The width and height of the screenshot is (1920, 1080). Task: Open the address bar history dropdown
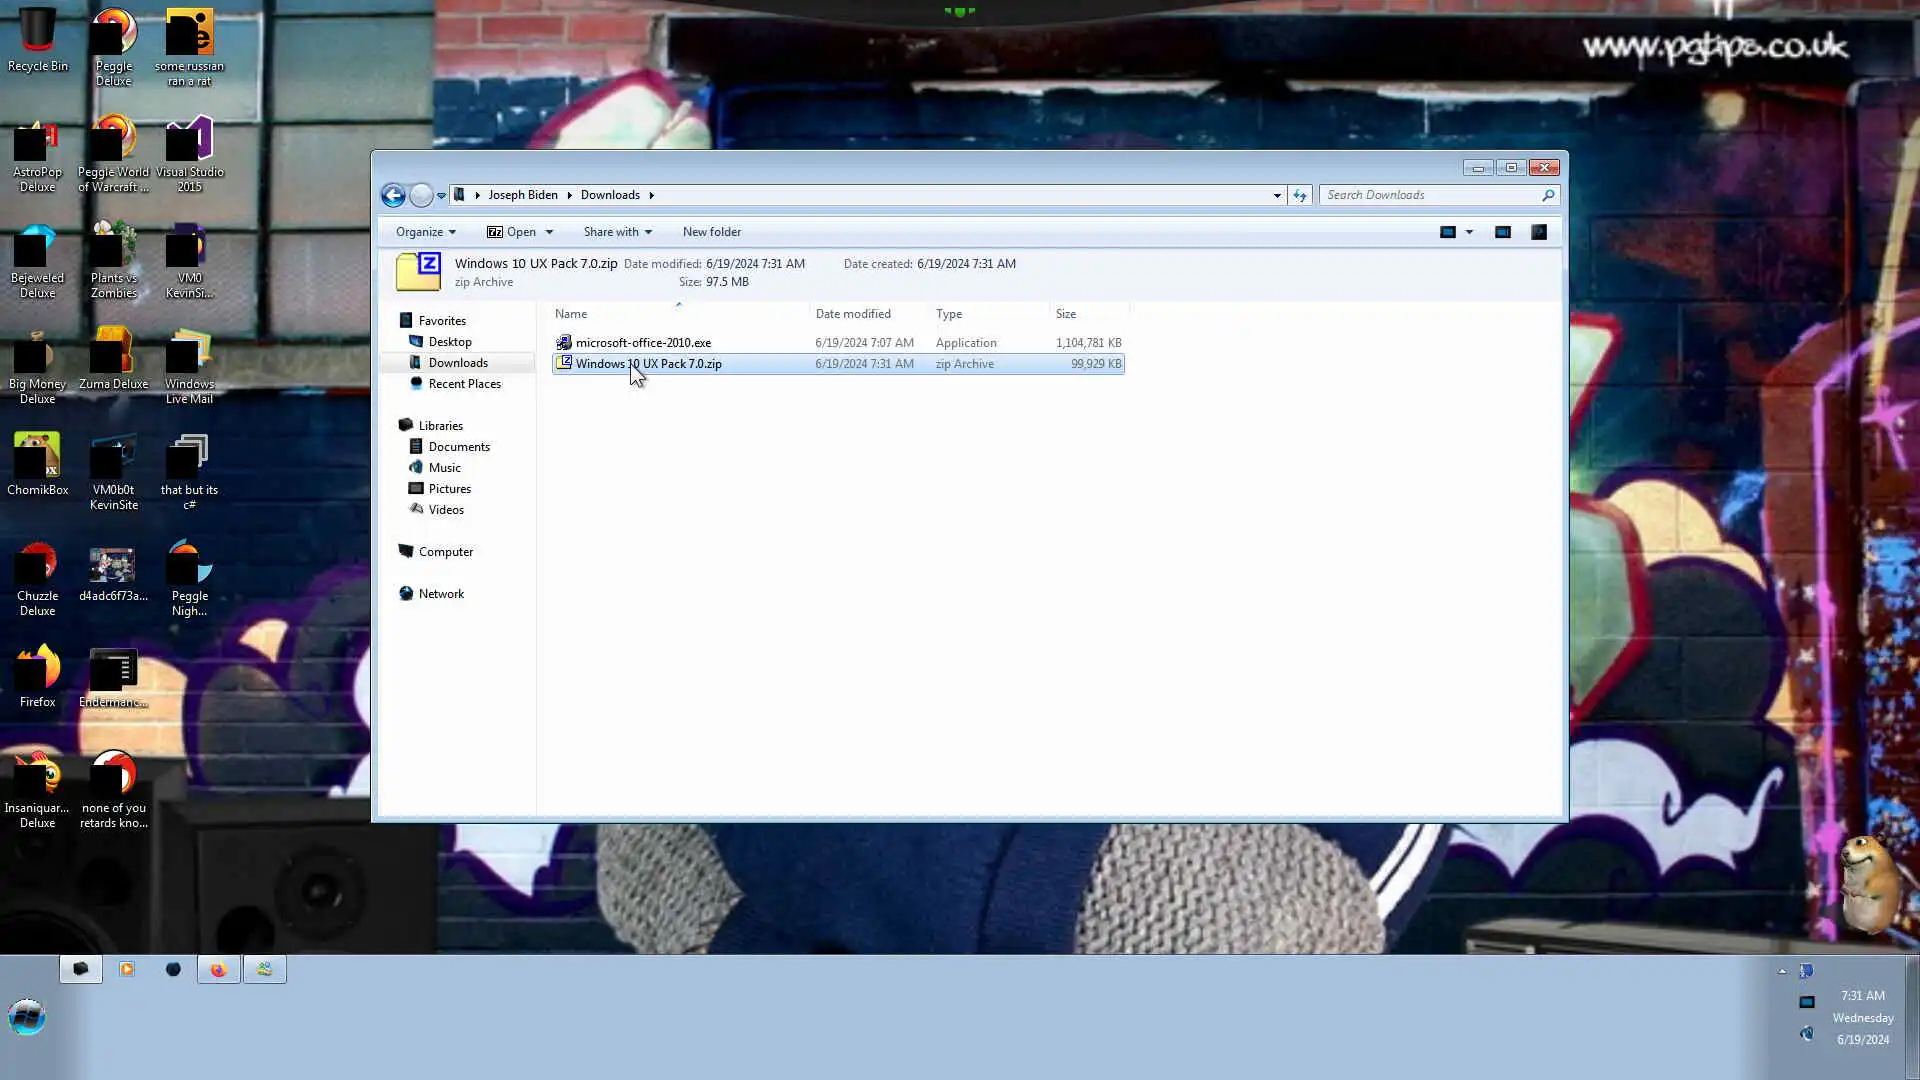[x=1277, y=195]
